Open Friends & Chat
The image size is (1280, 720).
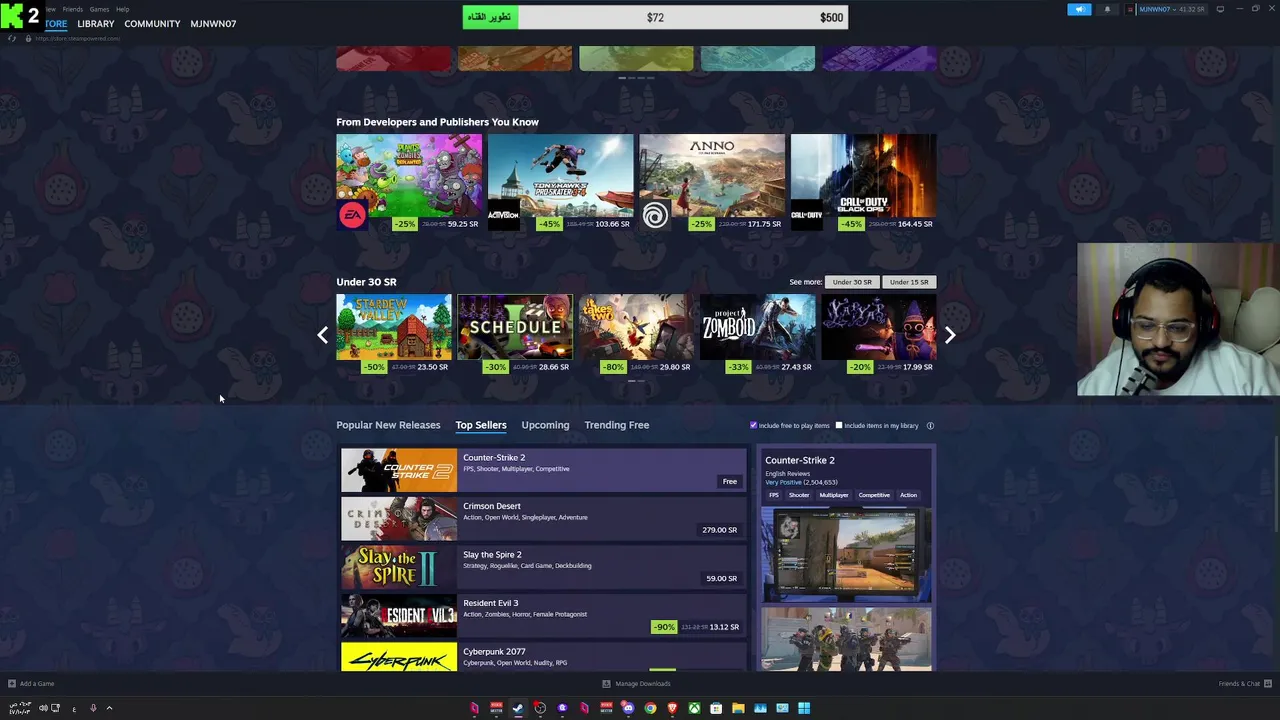1239,684
